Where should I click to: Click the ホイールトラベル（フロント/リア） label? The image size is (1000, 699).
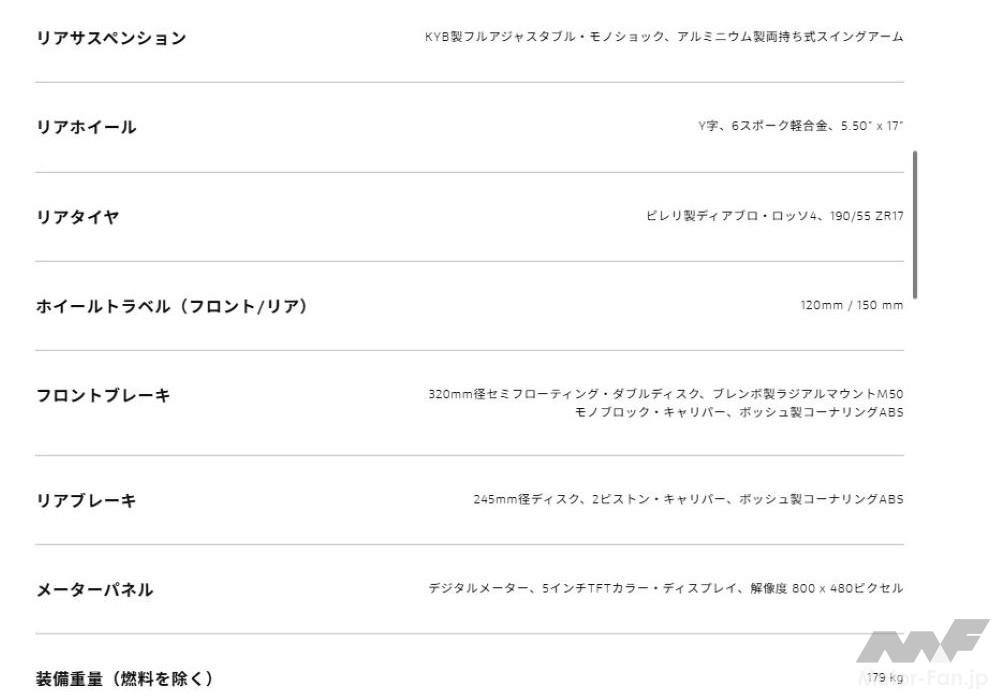pos(171,306)
